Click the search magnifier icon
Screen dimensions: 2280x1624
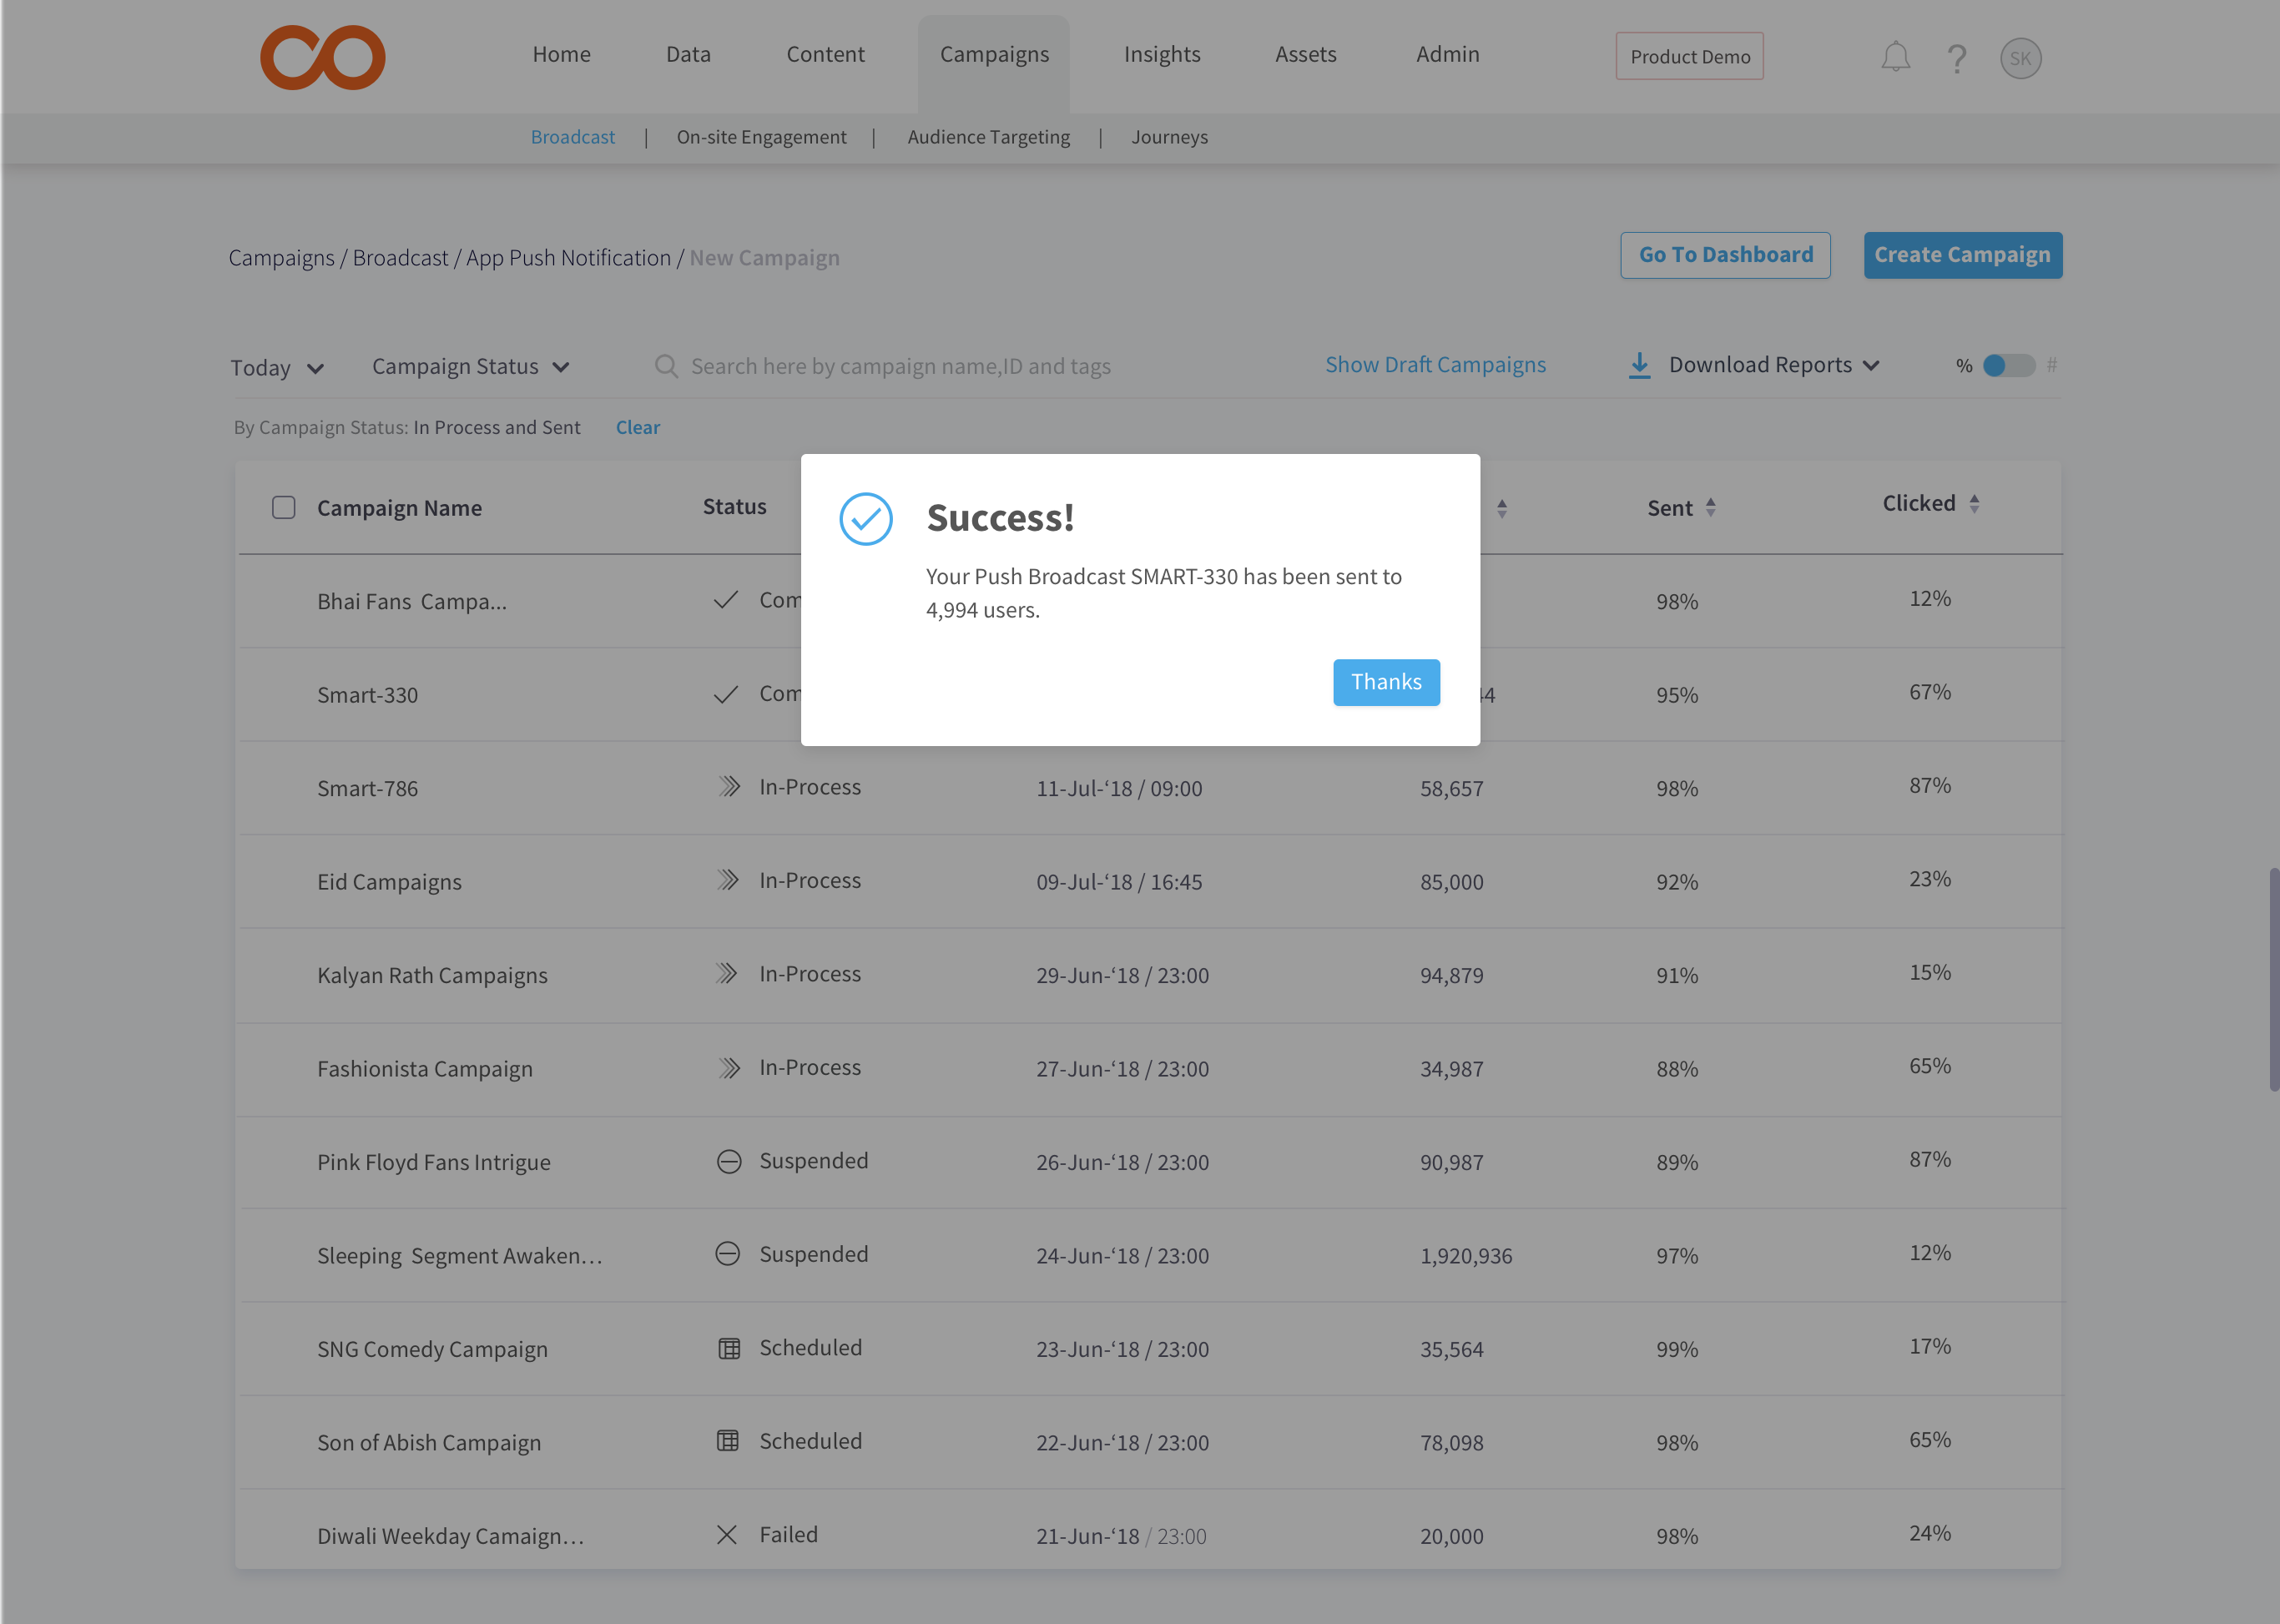pos(666,366)
